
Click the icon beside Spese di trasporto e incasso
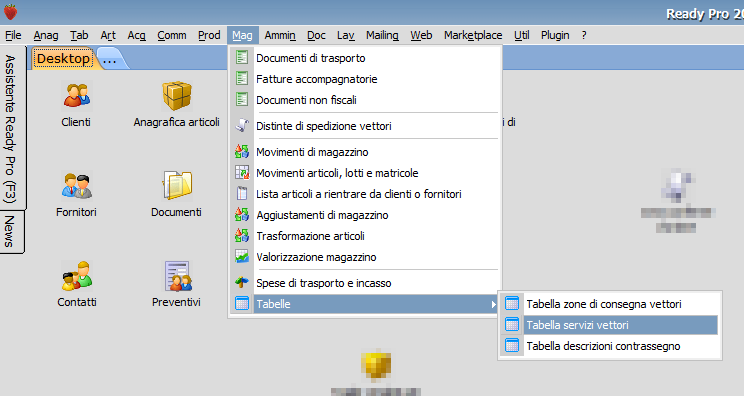point(242,283)
